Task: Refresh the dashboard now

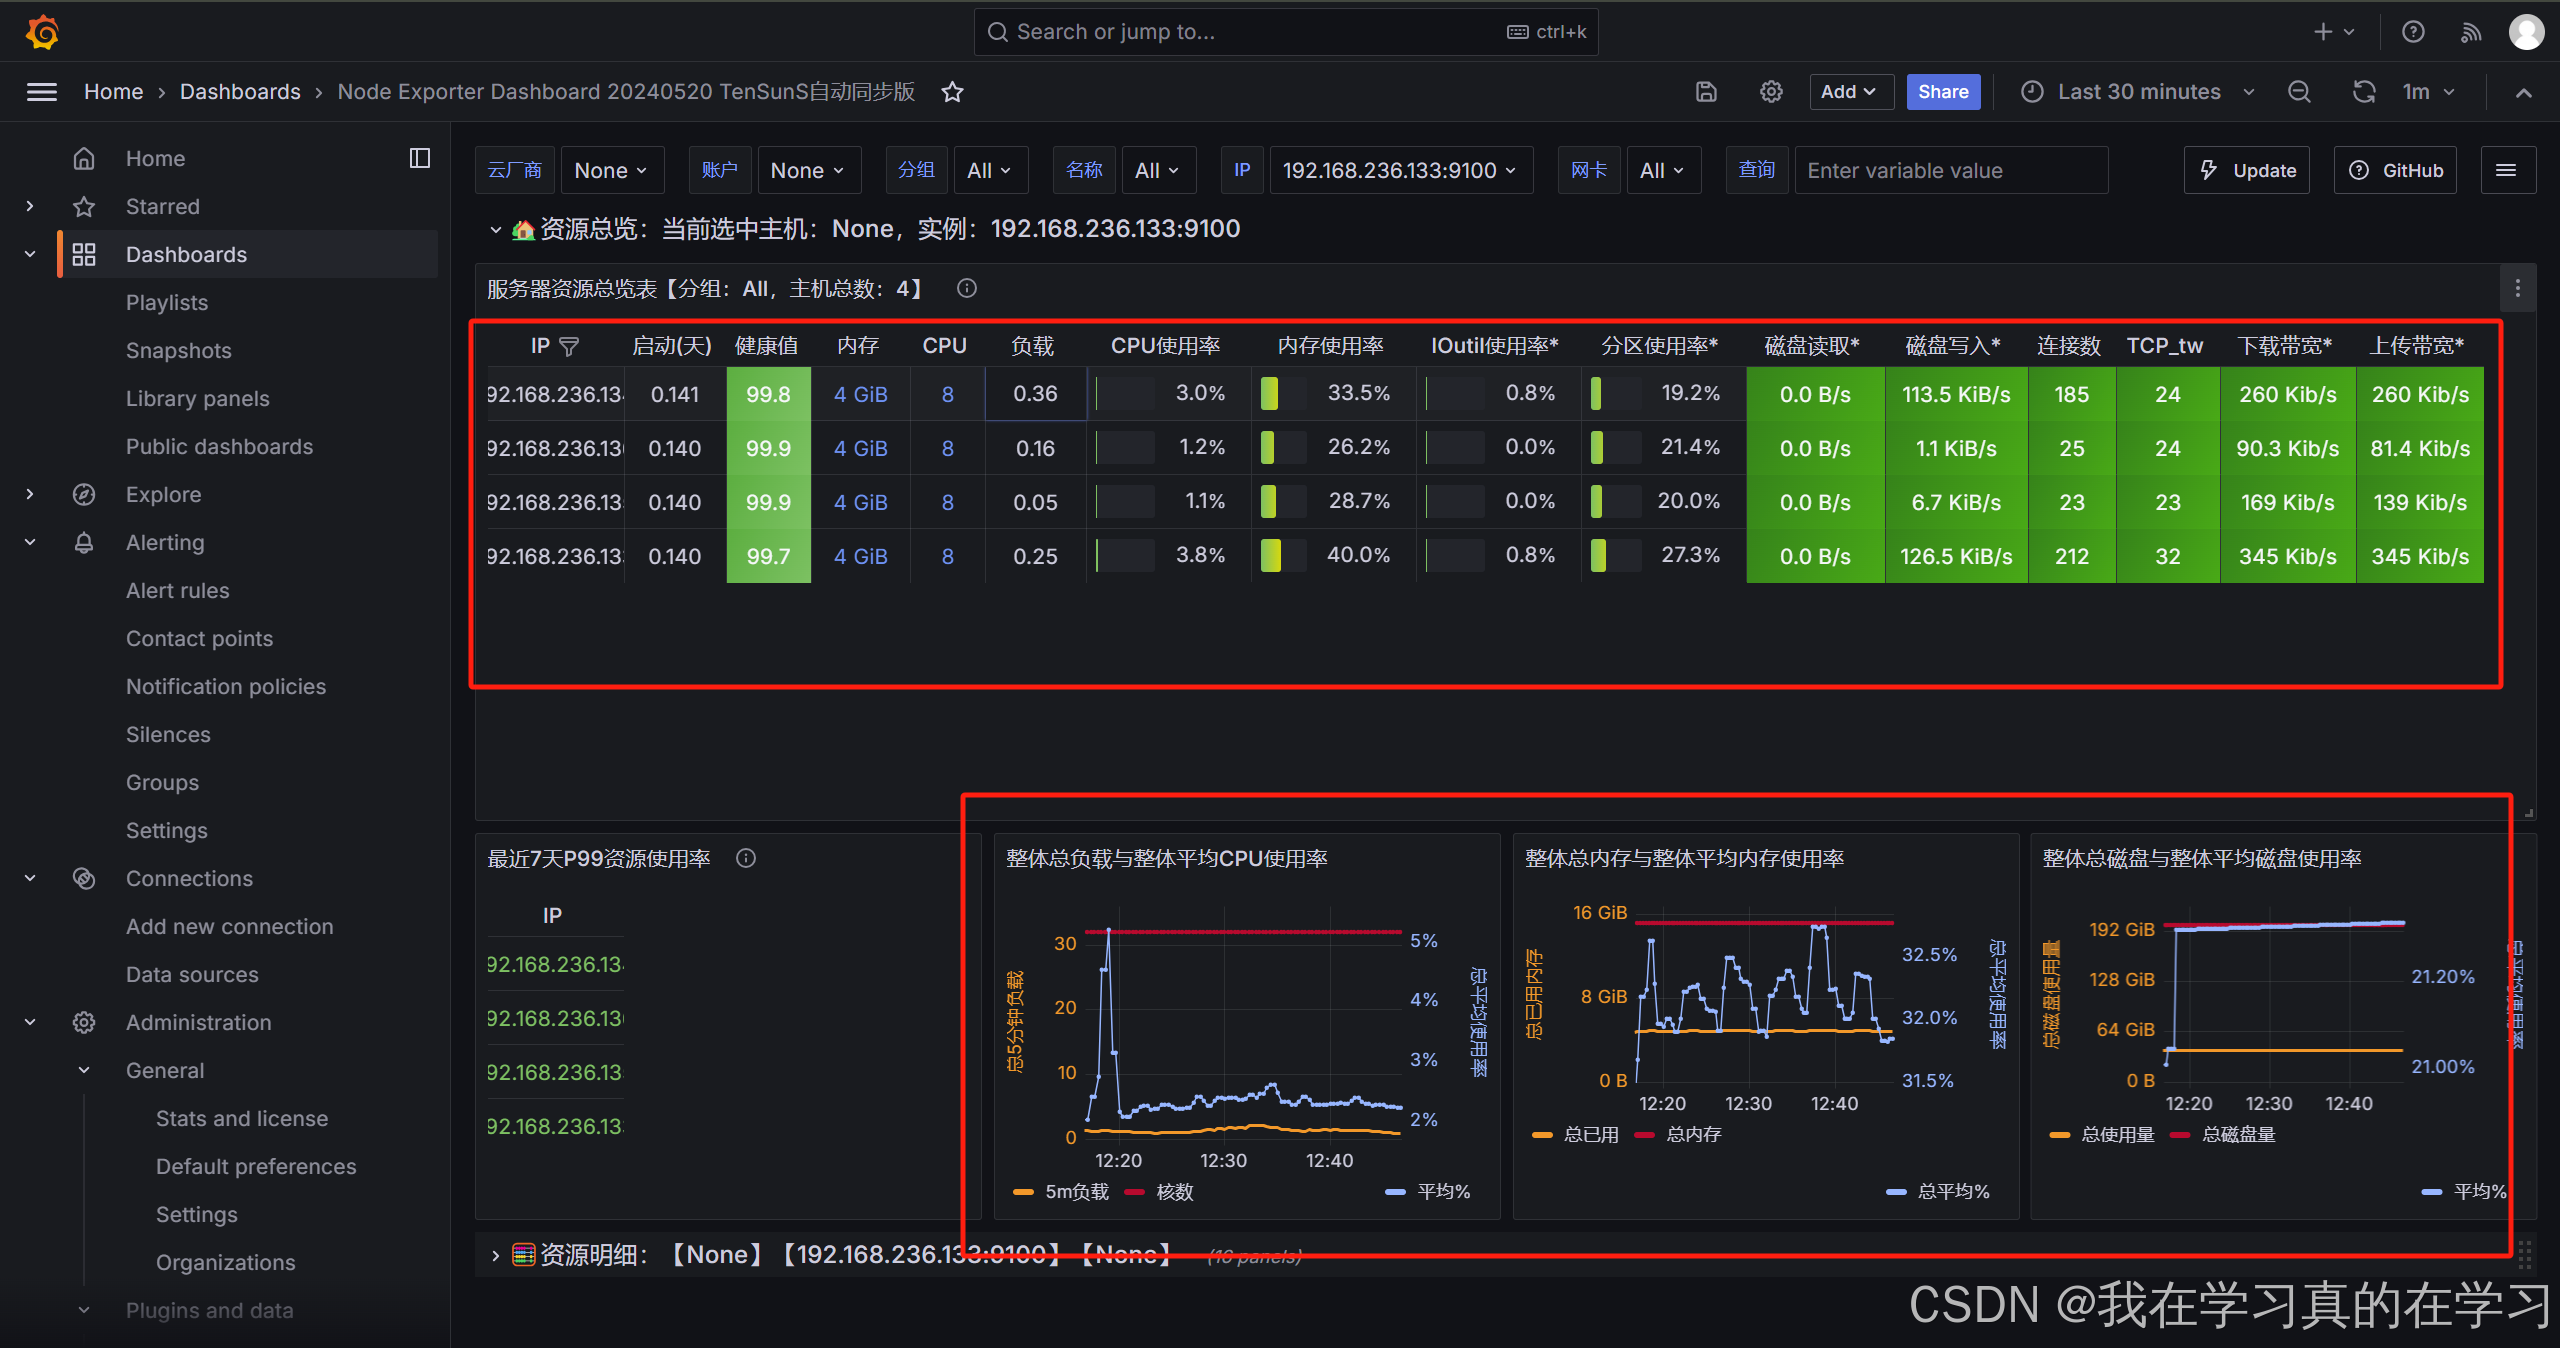Action: coord(2364,92)
